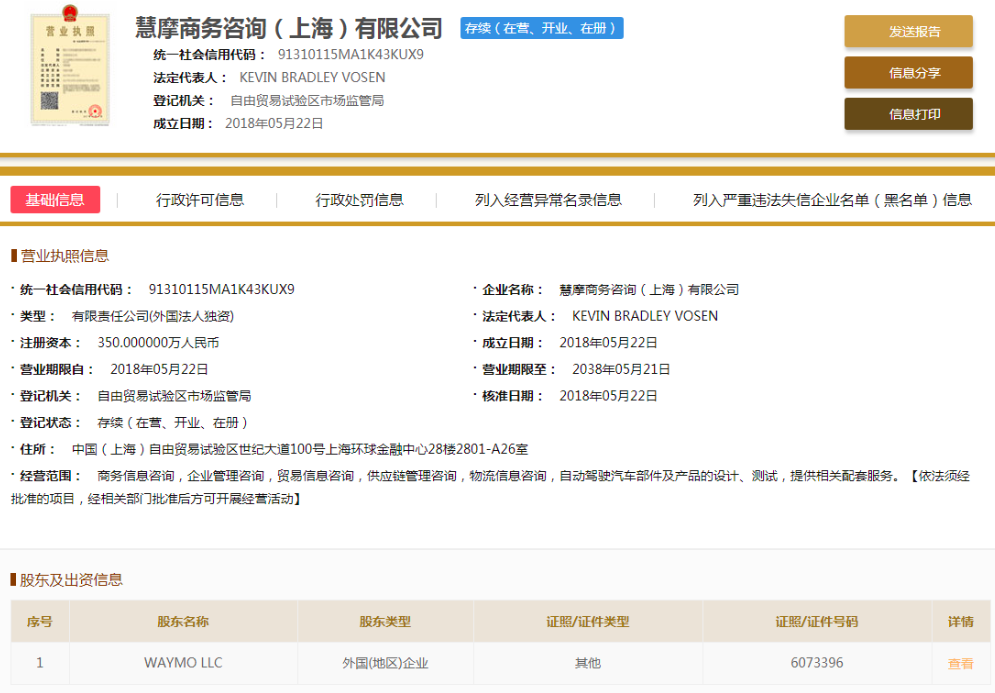Click the 股东名称 column header
Viewport: 995px width, 693px height.
coord(183,621)
